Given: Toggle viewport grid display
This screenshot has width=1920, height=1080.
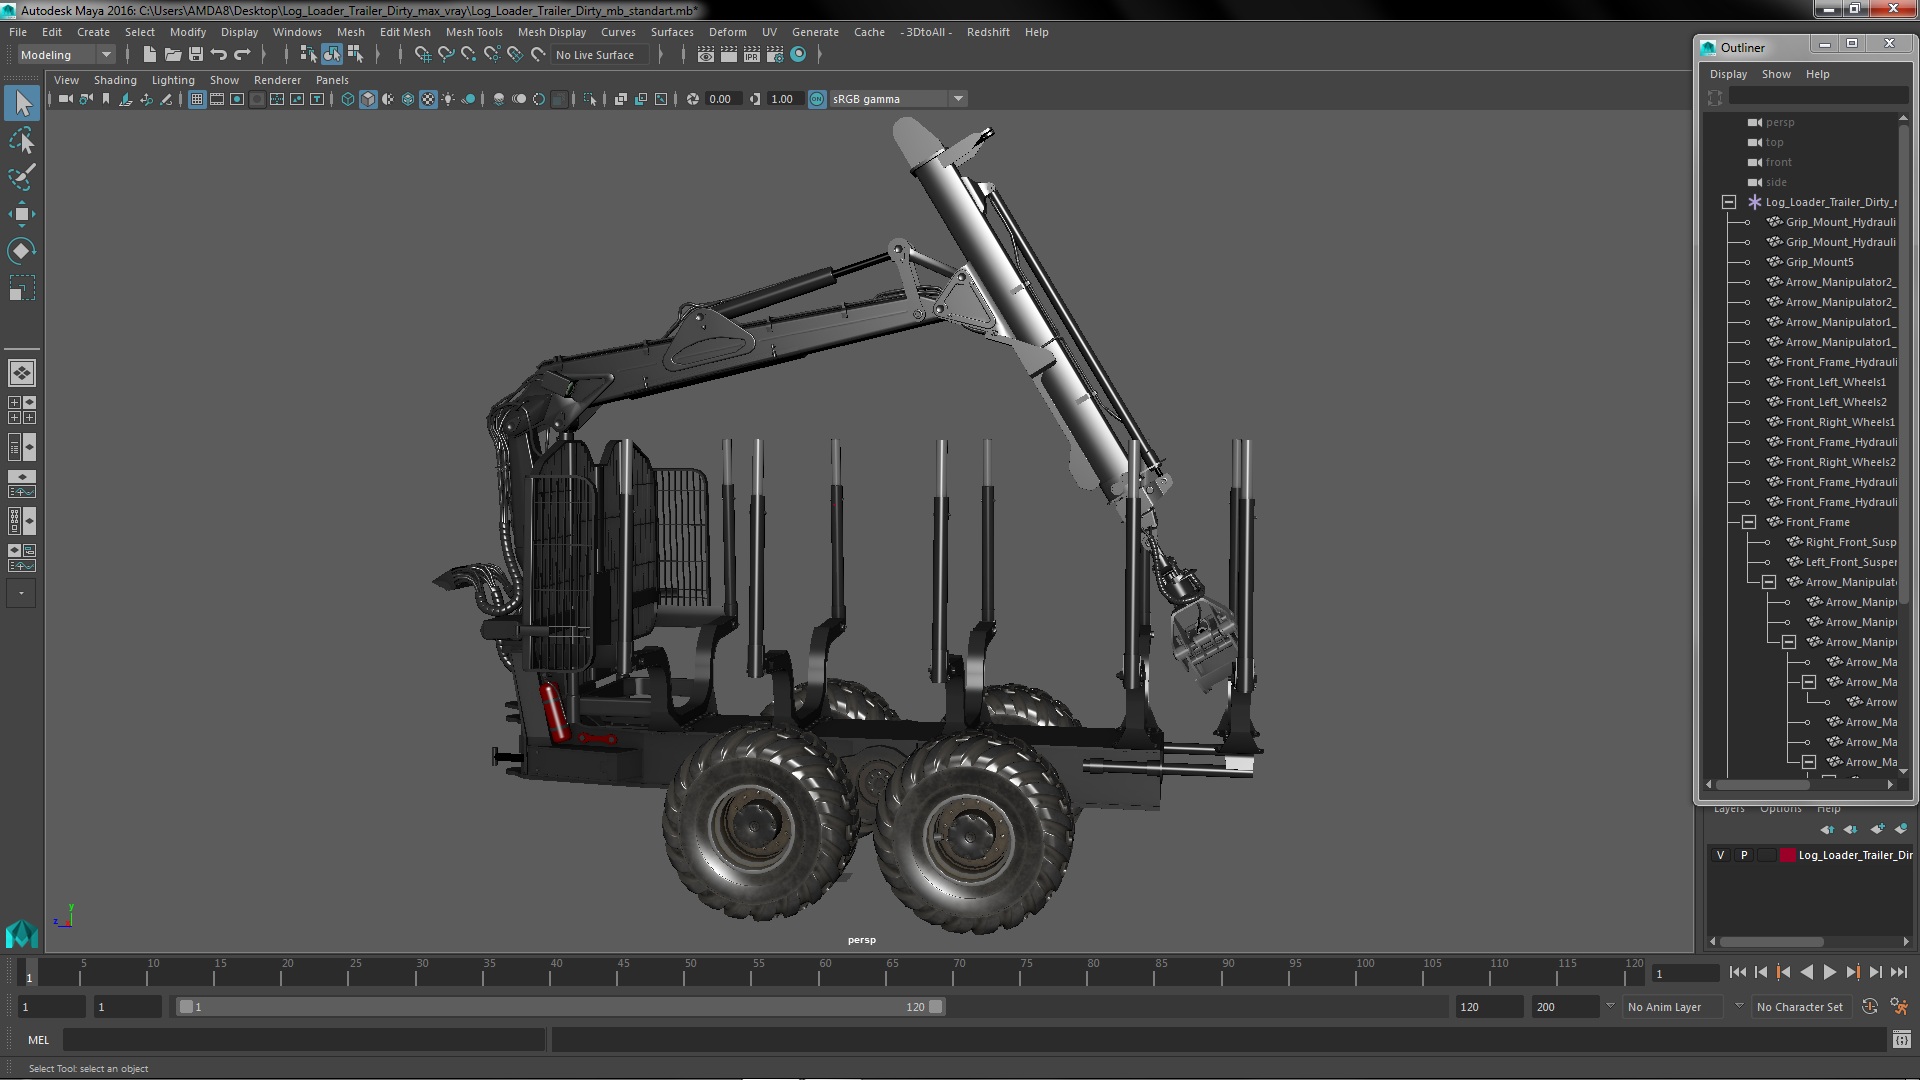Looking at the screenshot, I should point(197,99).
